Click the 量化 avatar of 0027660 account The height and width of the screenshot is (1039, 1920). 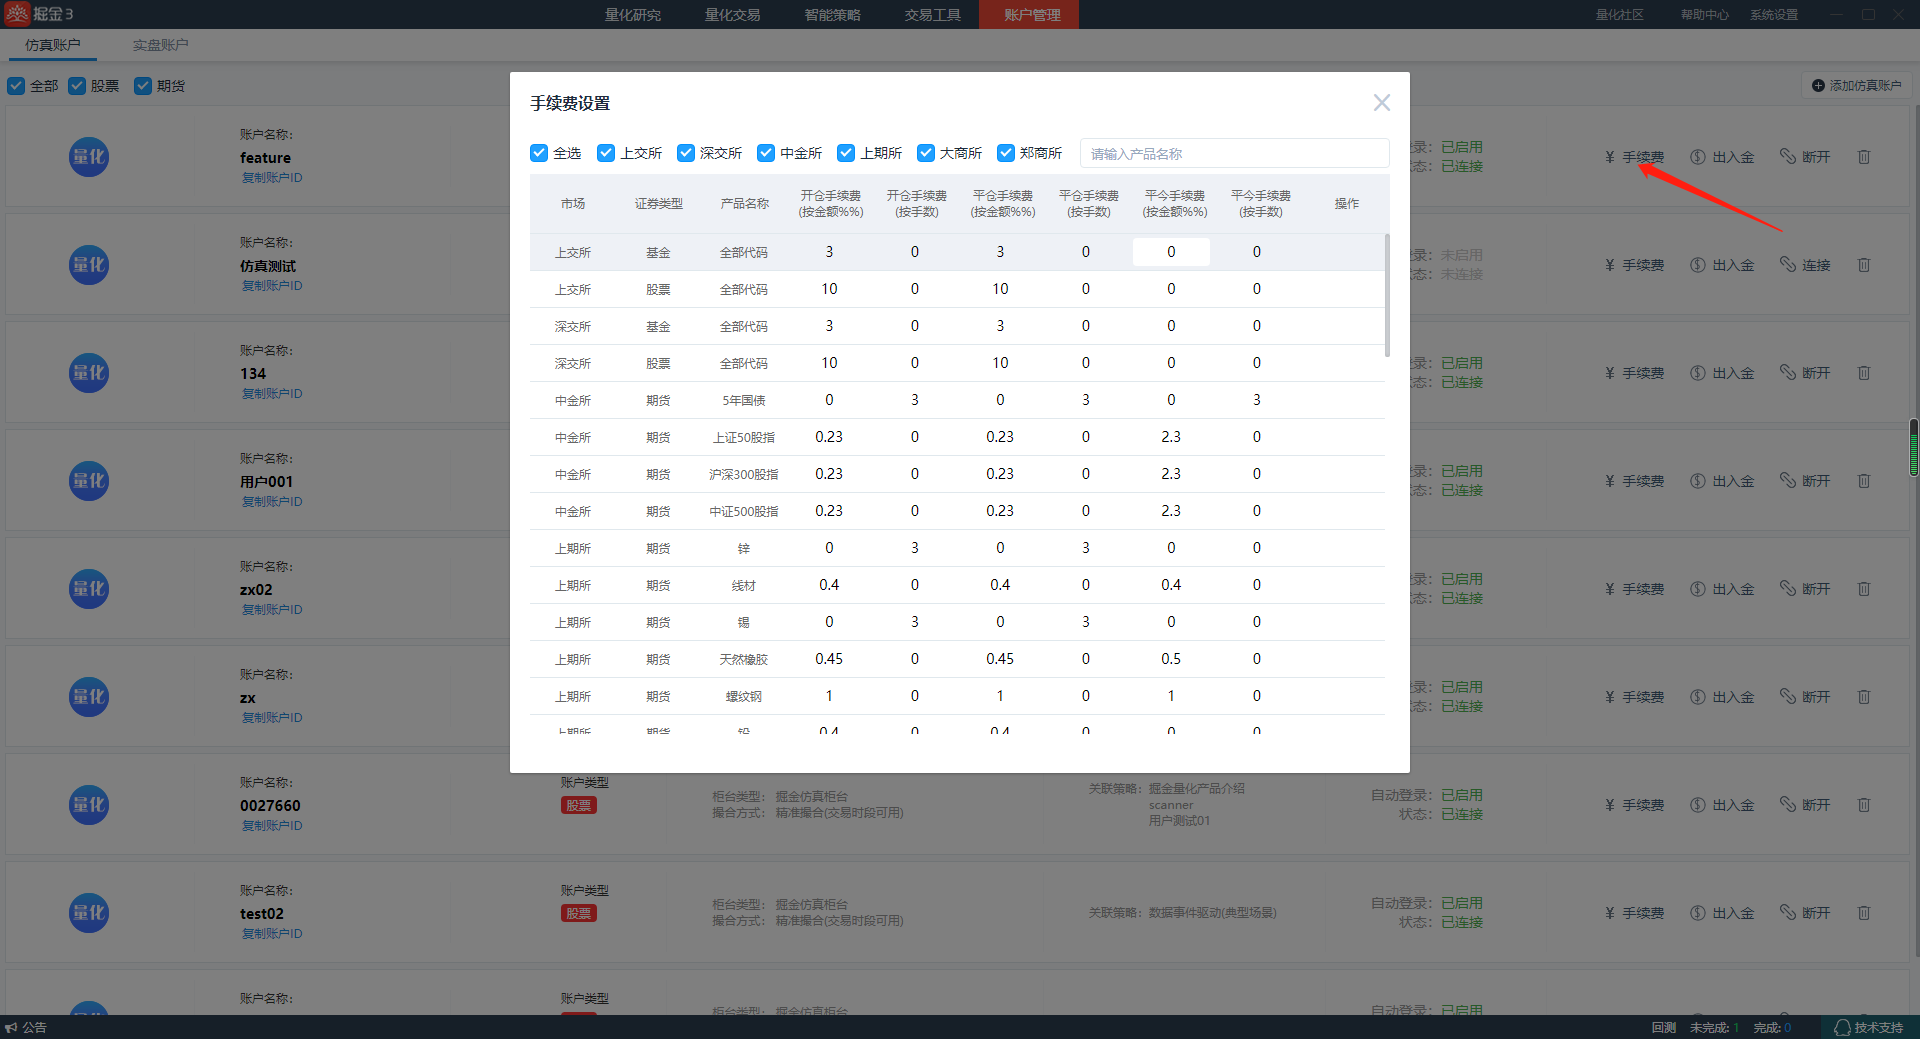(x=89, y=805)
